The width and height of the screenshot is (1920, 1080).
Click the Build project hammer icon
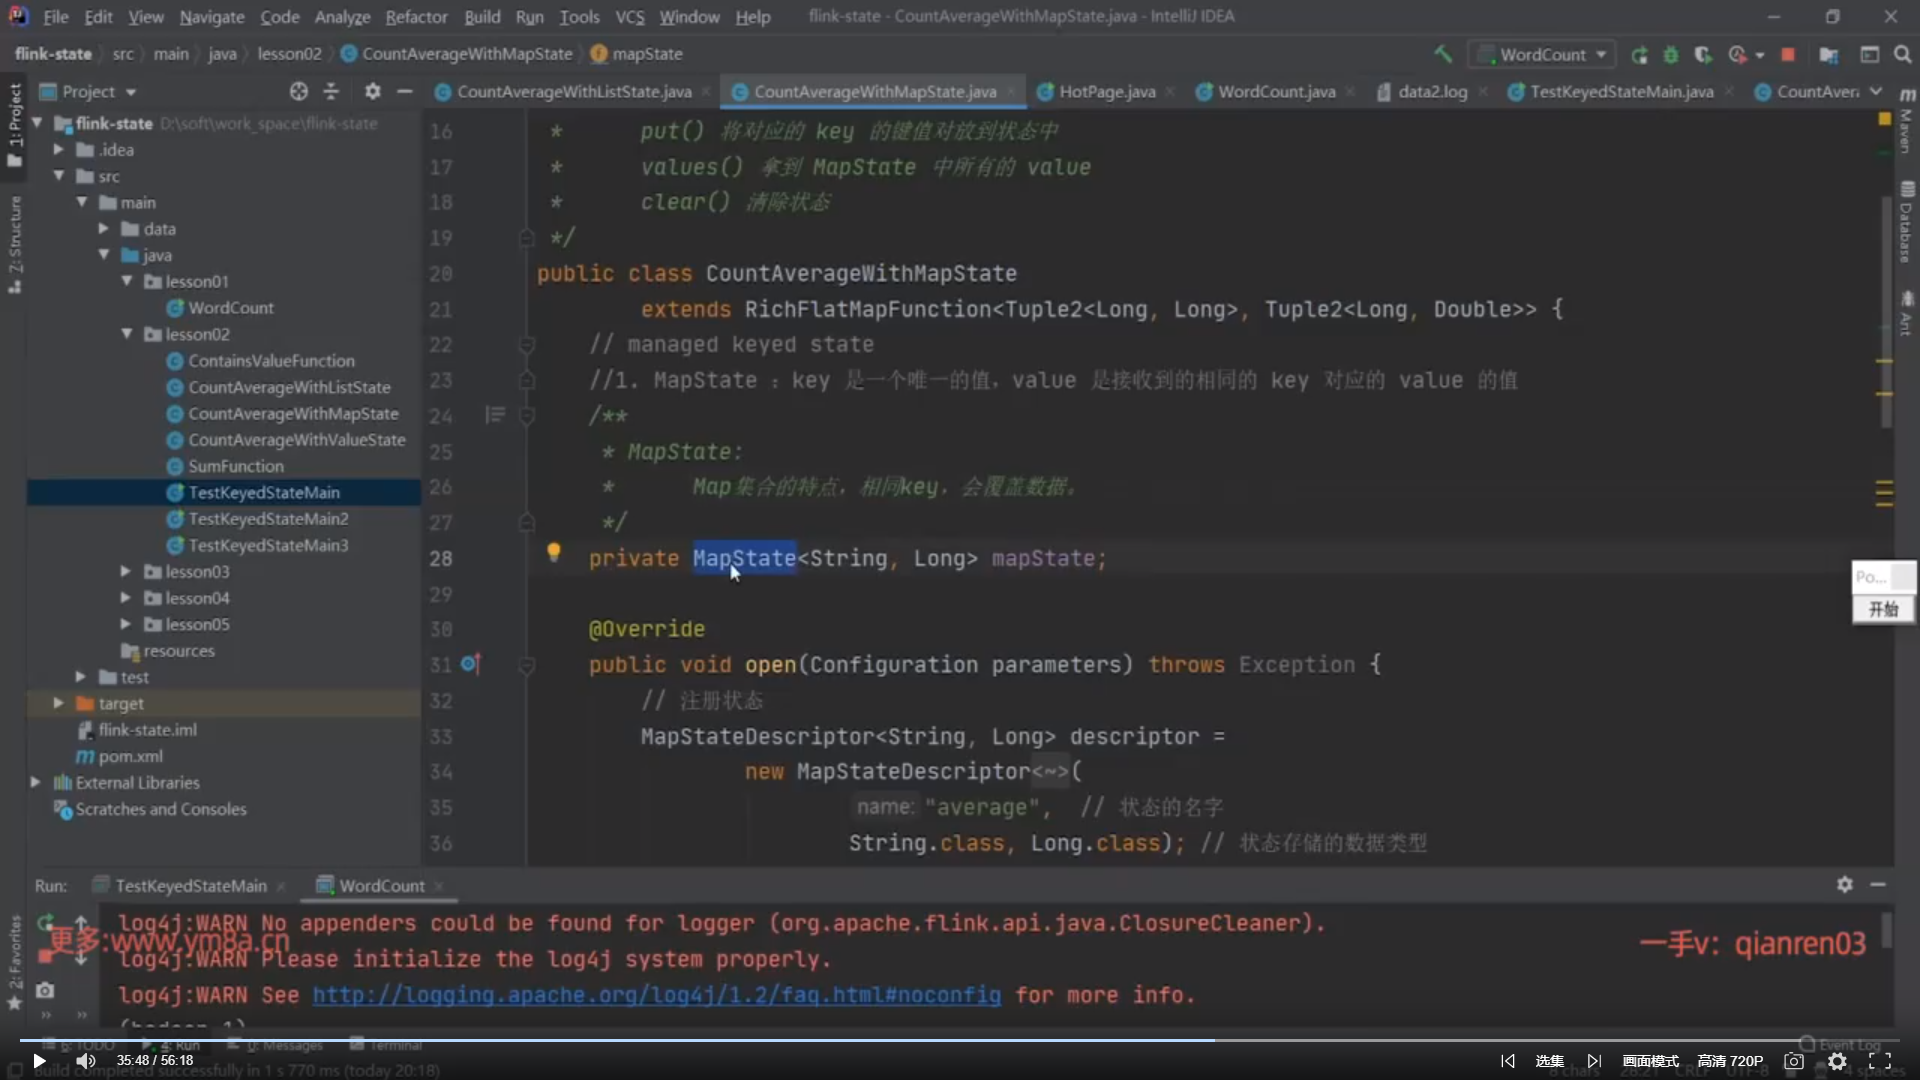coord(1442,54)
